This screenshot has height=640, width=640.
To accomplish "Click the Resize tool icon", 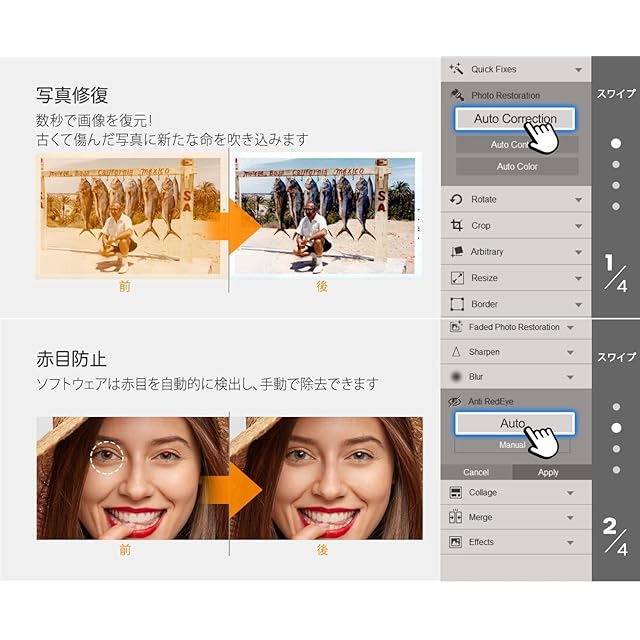I will [457, 278].
